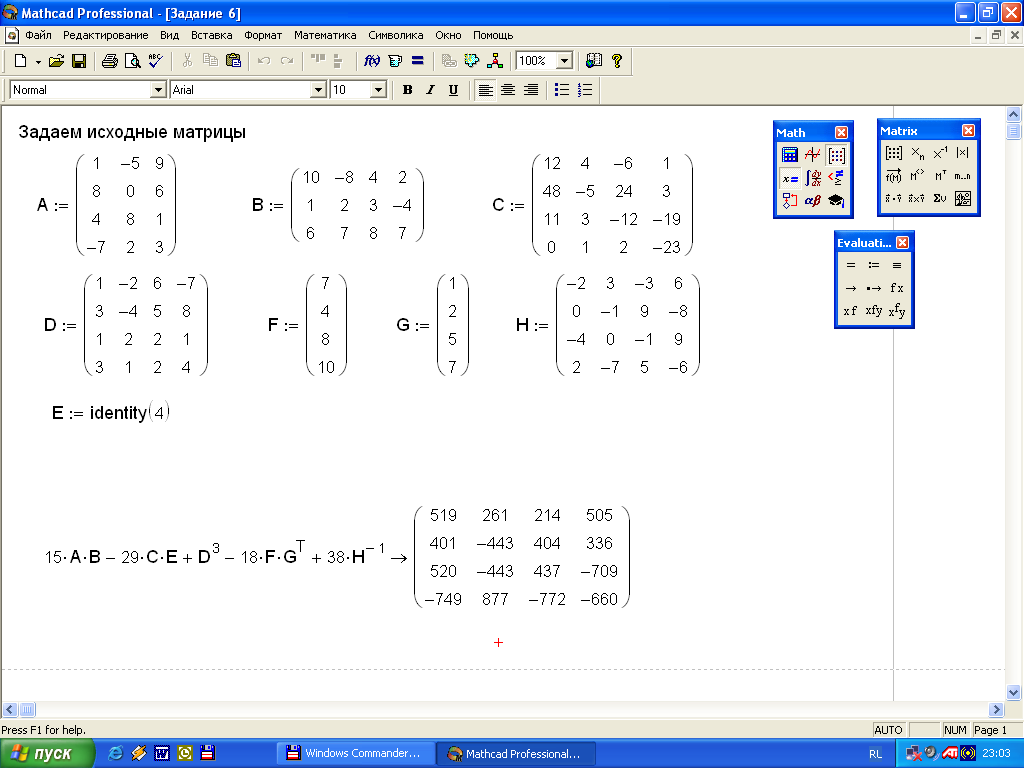Click the dot product icon in Matrix palette

tap(894, 199)
